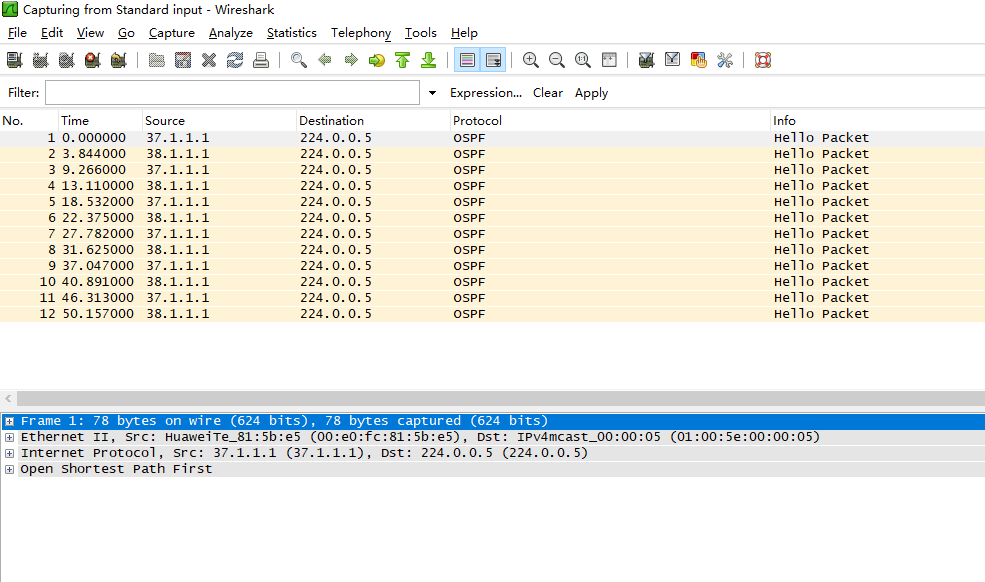Reset zoom to normal size icon

[583, 60]
